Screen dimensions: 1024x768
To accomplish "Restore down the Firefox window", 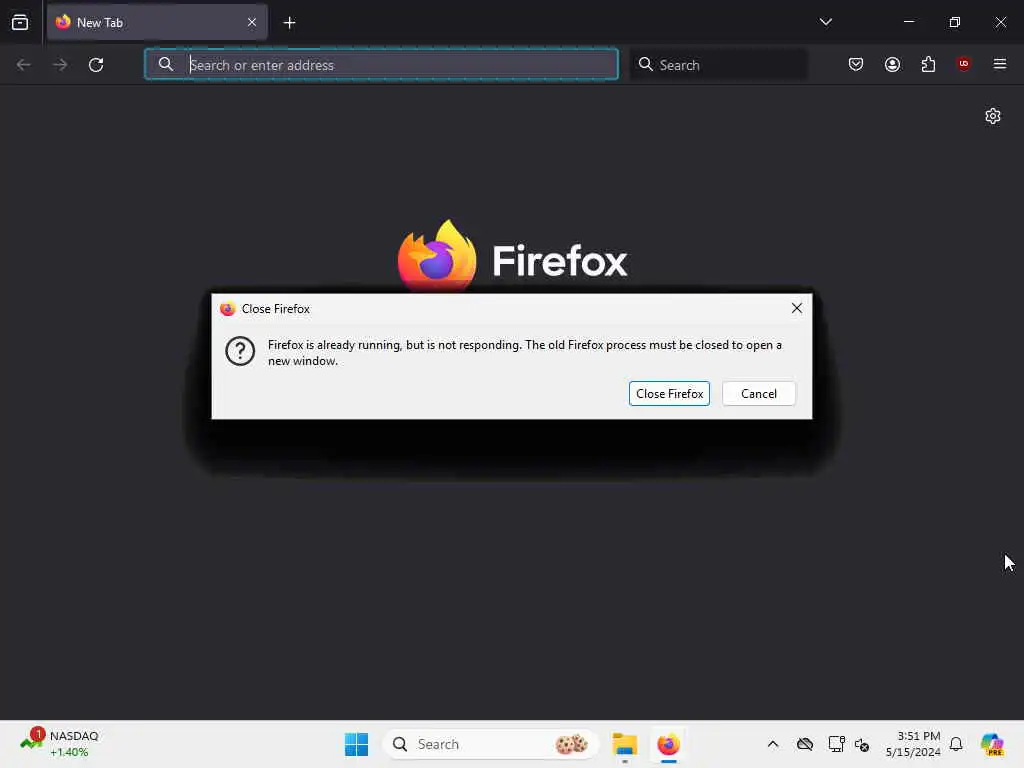I will (954, 22).
